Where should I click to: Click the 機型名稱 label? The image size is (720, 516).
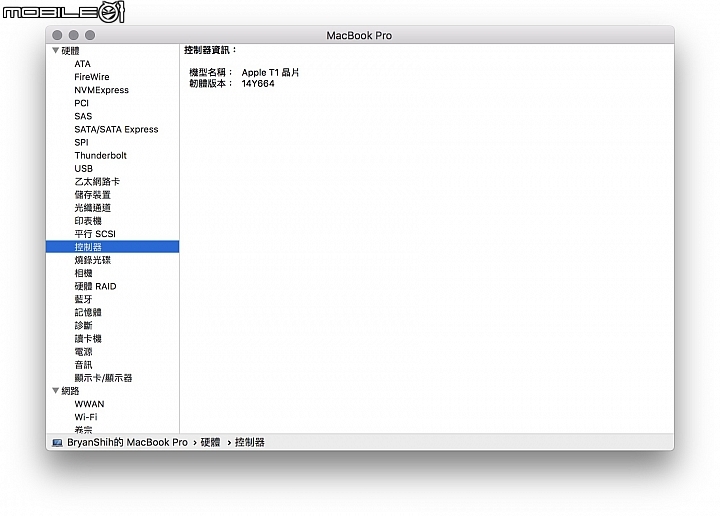coord(211,73)
